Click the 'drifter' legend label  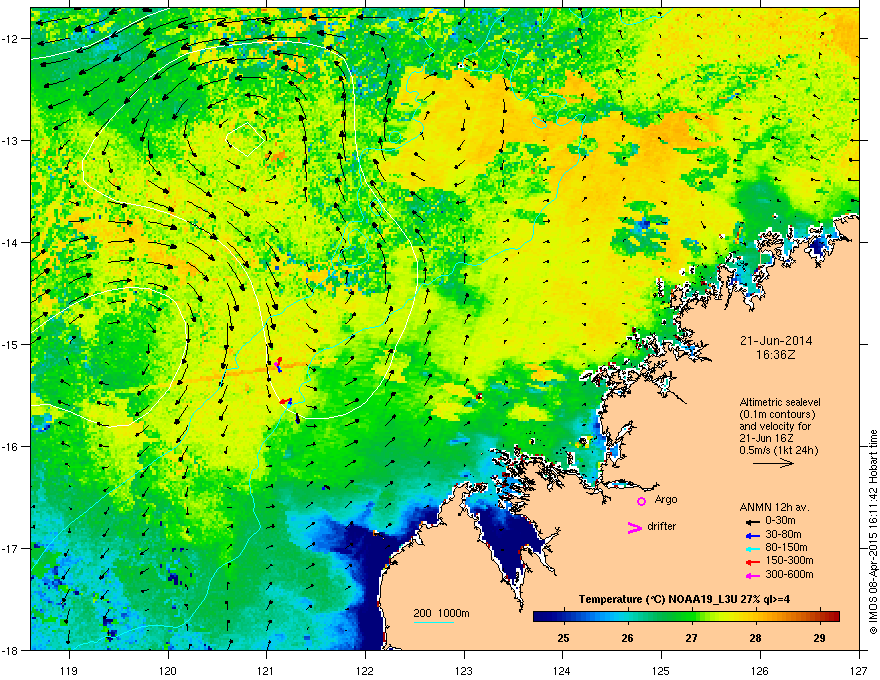click(662, 526)
